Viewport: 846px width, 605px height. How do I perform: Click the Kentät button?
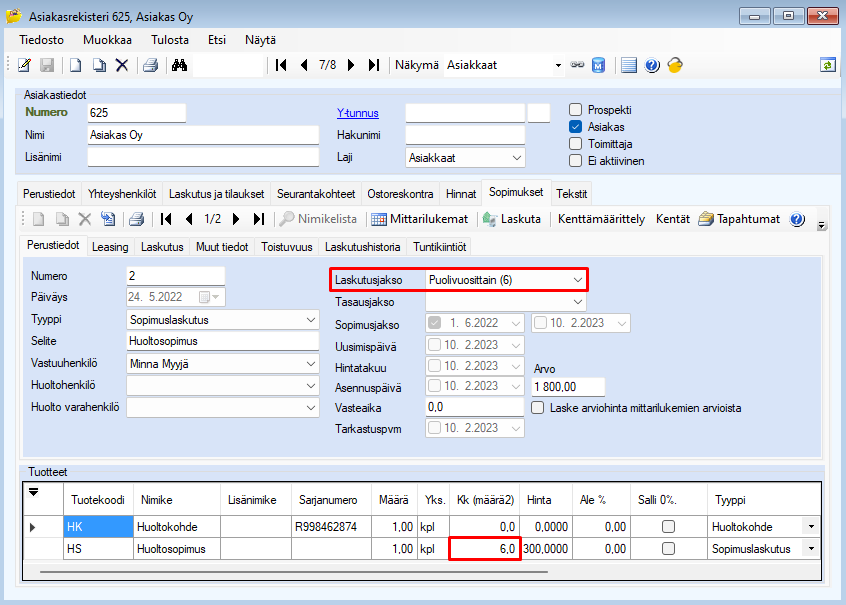pos(673,219)
